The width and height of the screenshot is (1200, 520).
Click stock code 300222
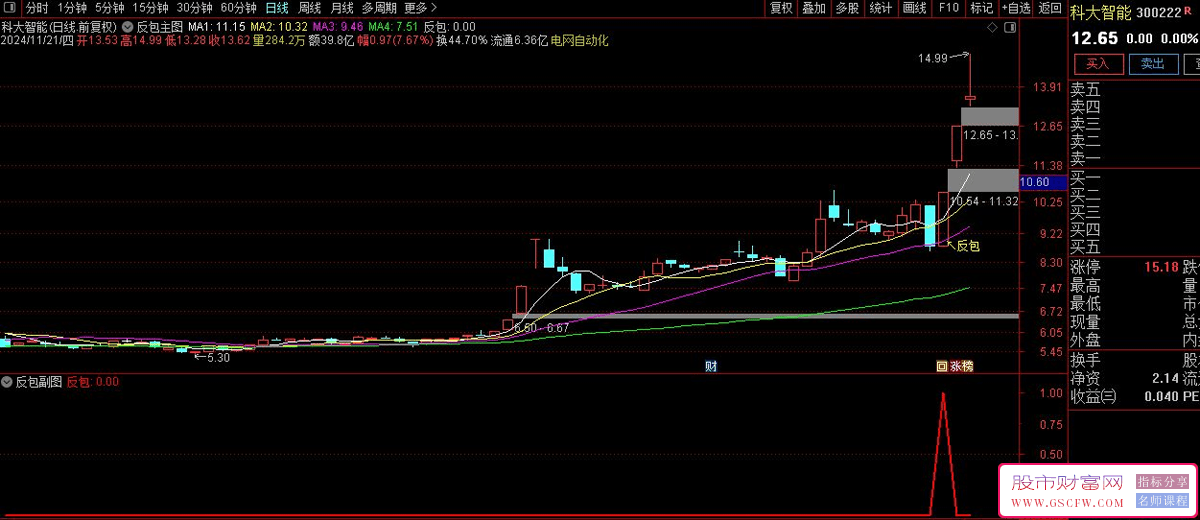tap(1158, 12)
